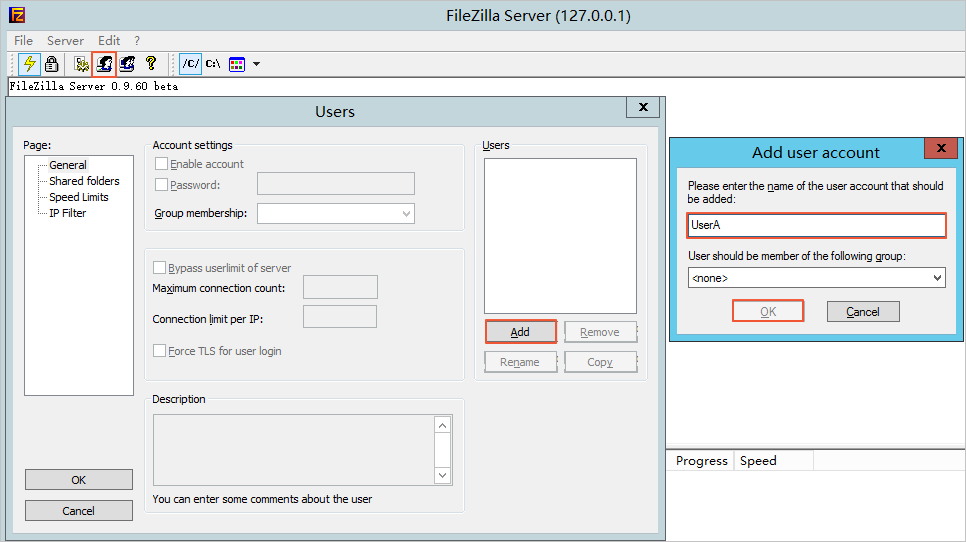Screen dimensions: 966x542
Task: Click Cancel in Add user account dialog
Action: pyautogui.click(x=863, y=312)
